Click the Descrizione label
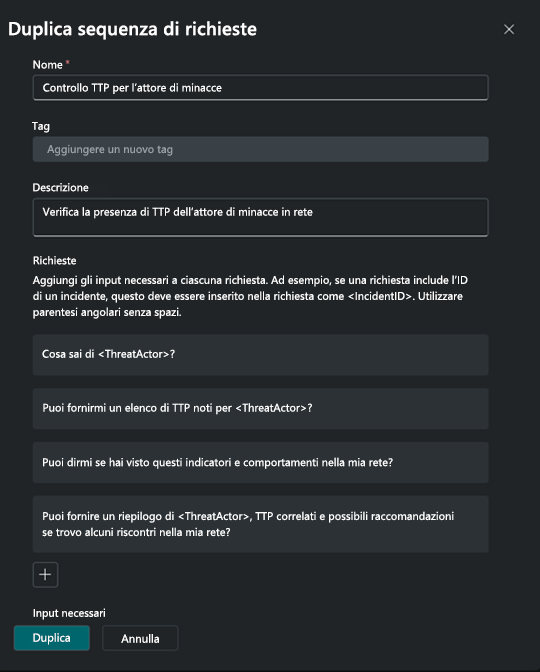 coord(60,188)
